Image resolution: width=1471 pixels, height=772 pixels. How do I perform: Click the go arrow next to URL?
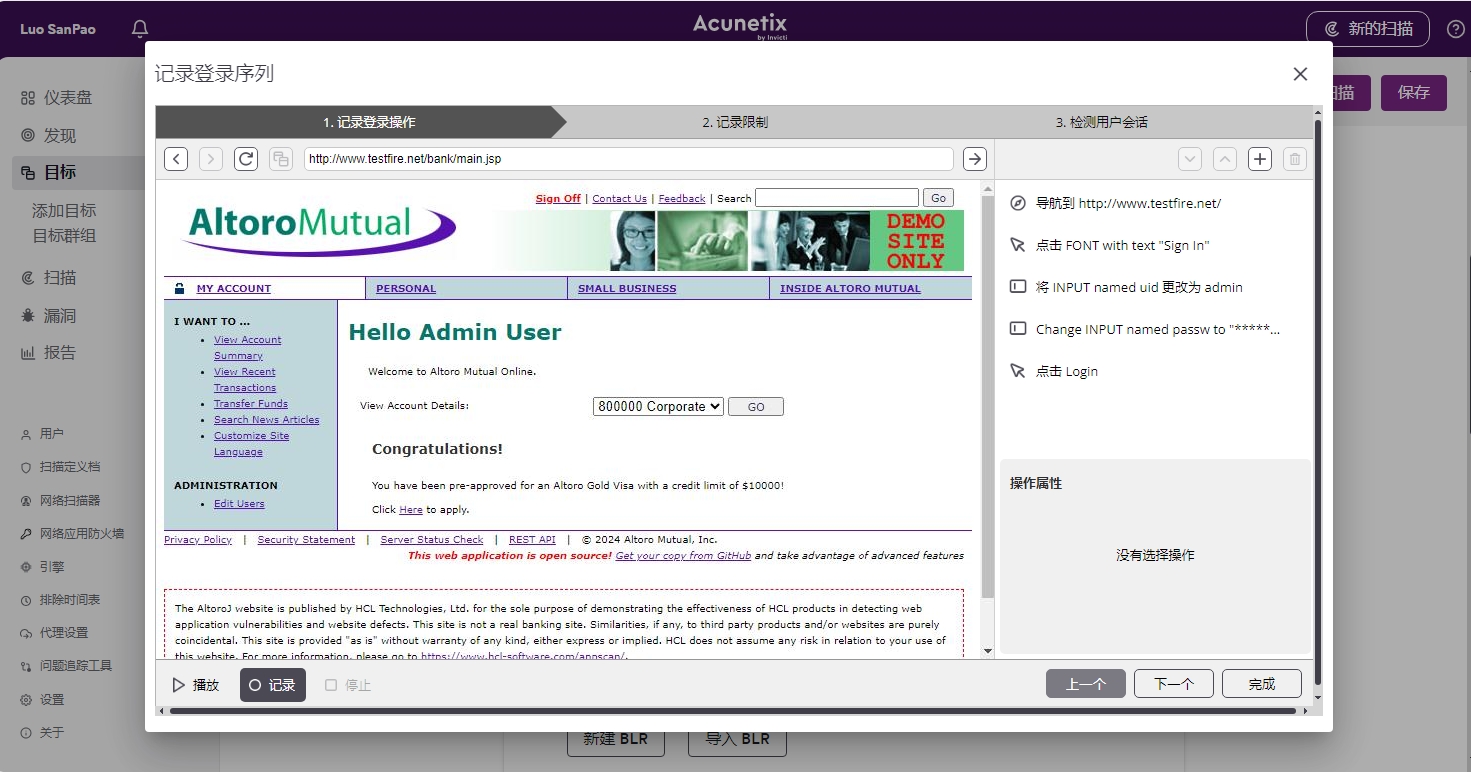975,159
